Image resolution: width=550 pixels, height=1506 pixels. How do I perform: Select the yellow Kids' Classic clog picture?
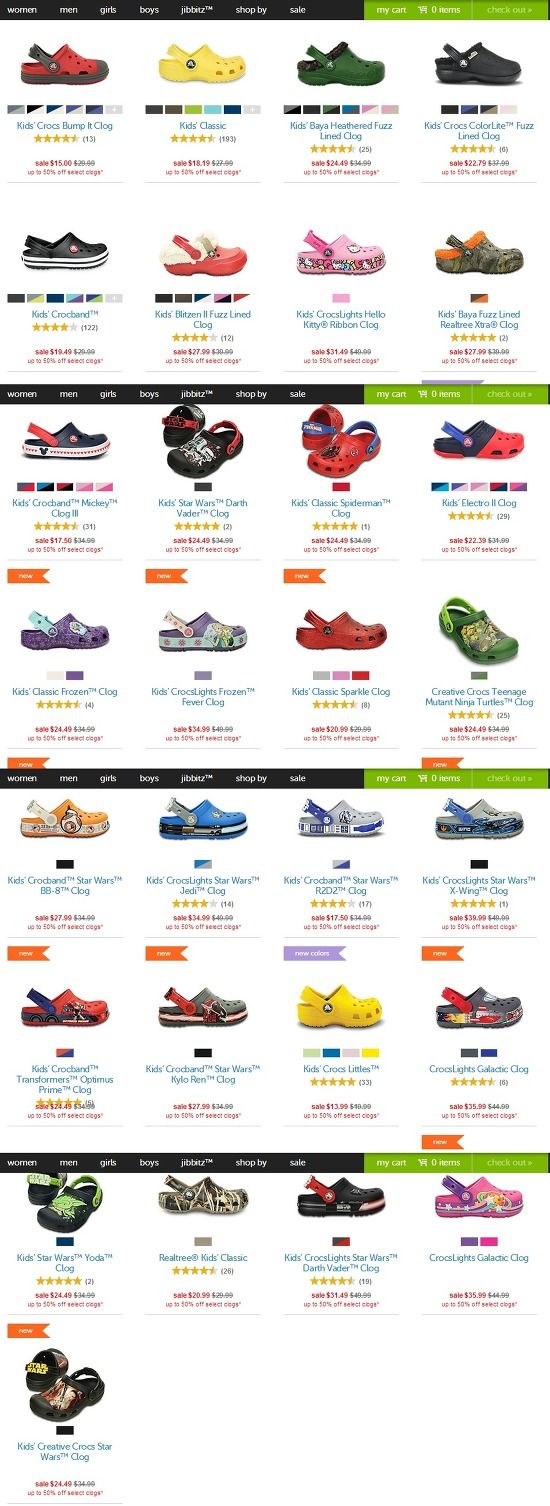coord(203,64)
